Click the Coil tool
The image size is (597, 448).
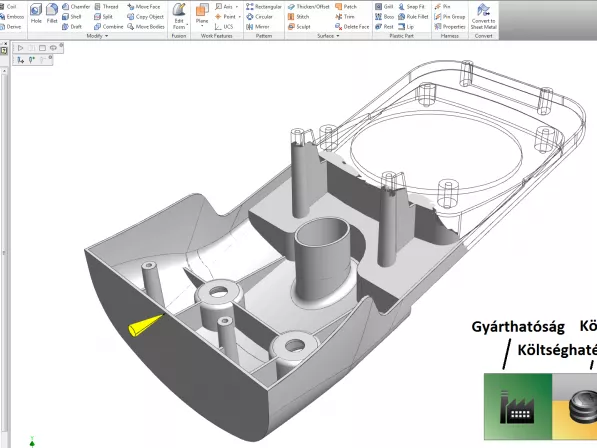(x=8, y=6)
